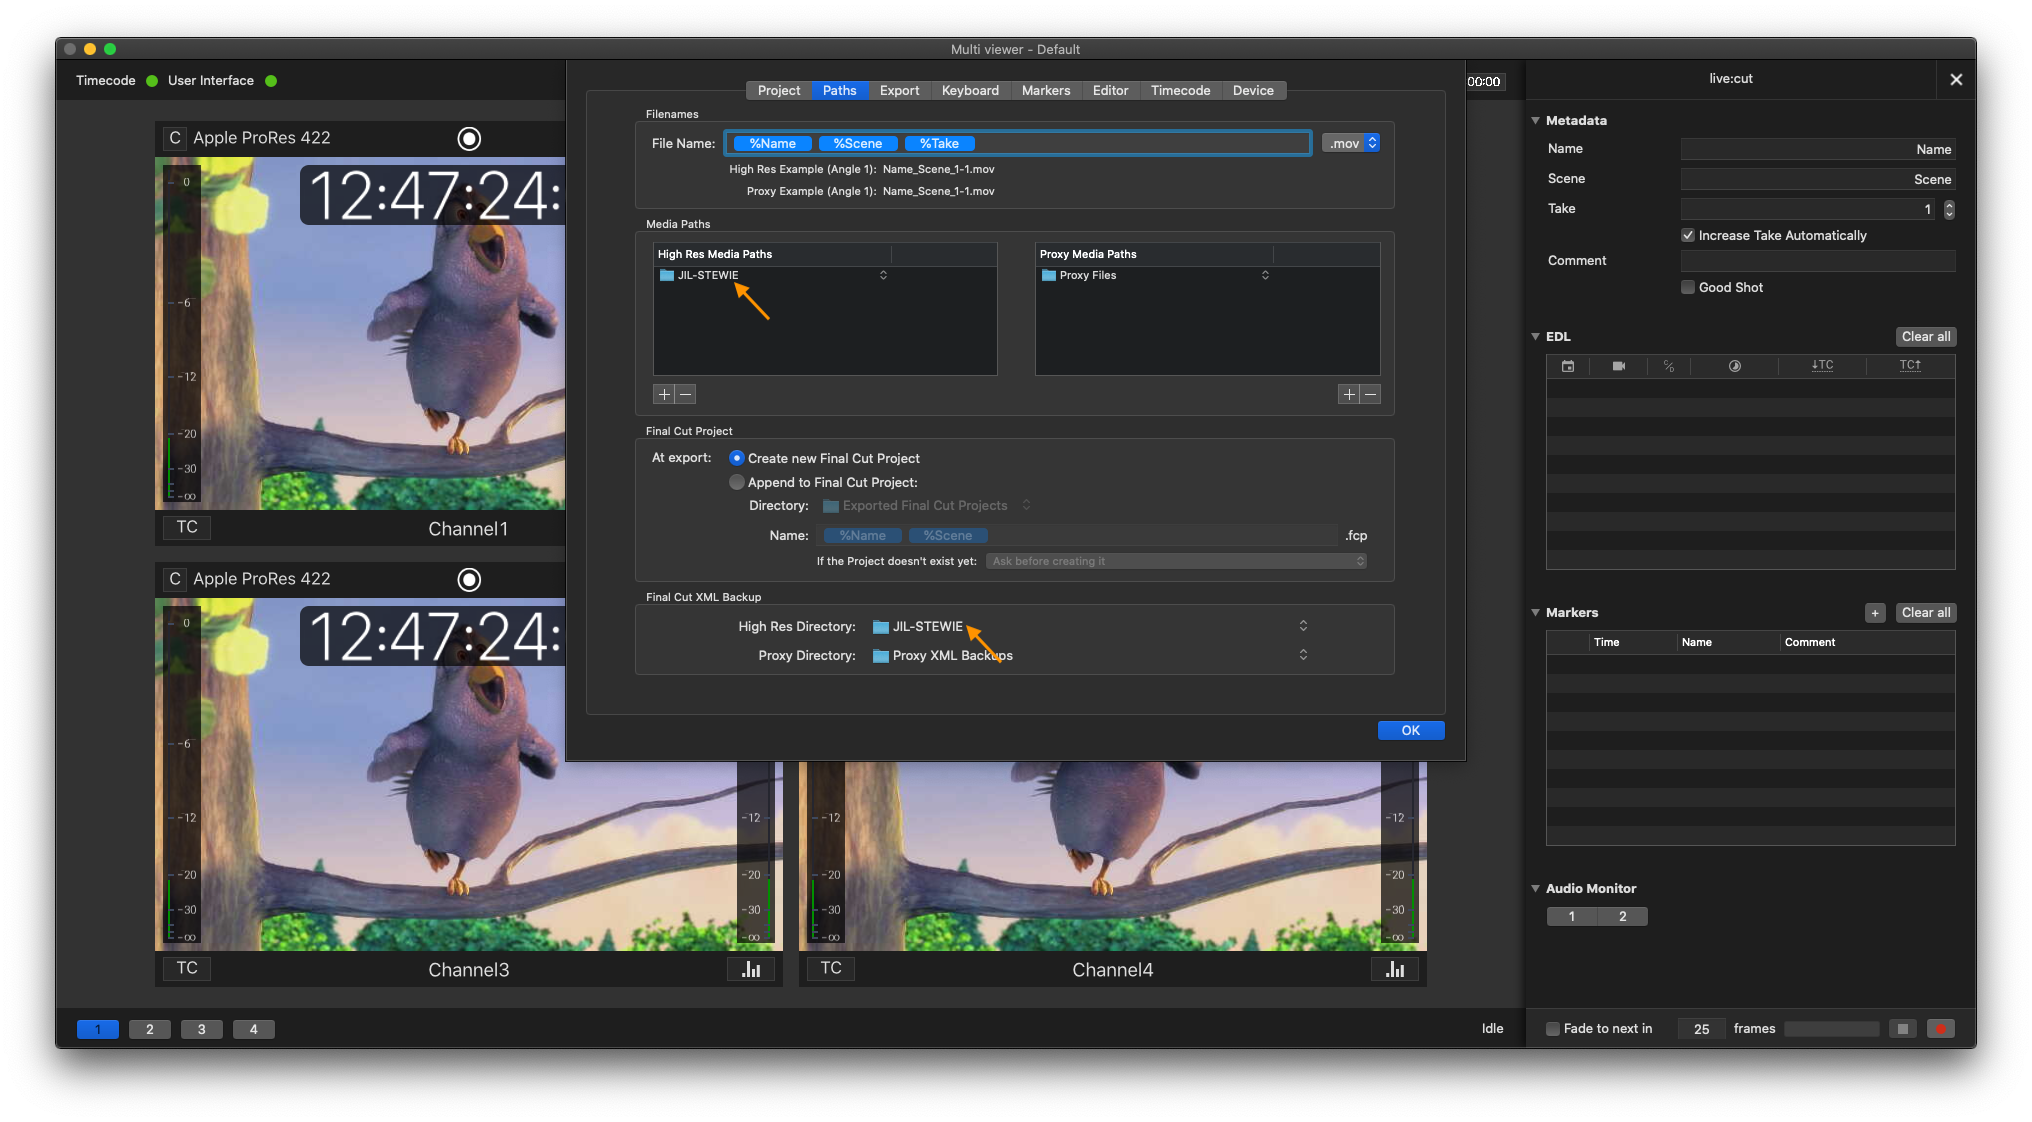Screen dimensions: 2032x1122
Task: Click OK to confirm preferences
Action: click(x=1411, y=730)
